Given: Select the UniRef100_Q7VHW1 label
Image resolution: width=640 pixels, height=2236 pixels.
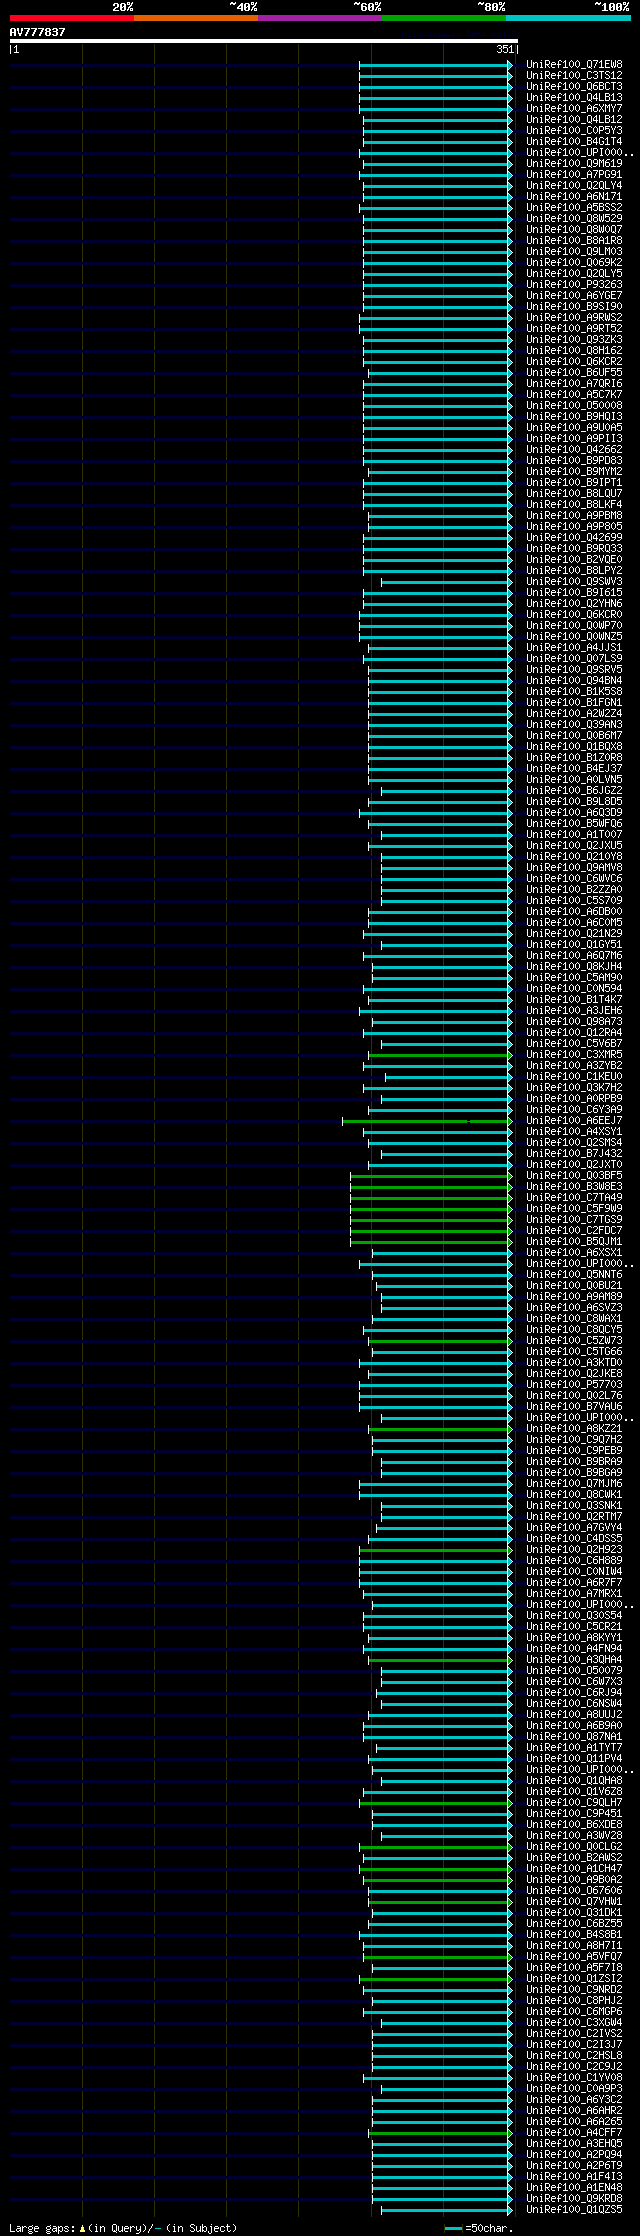Looking at the screenshot, I should [574, 1901].
